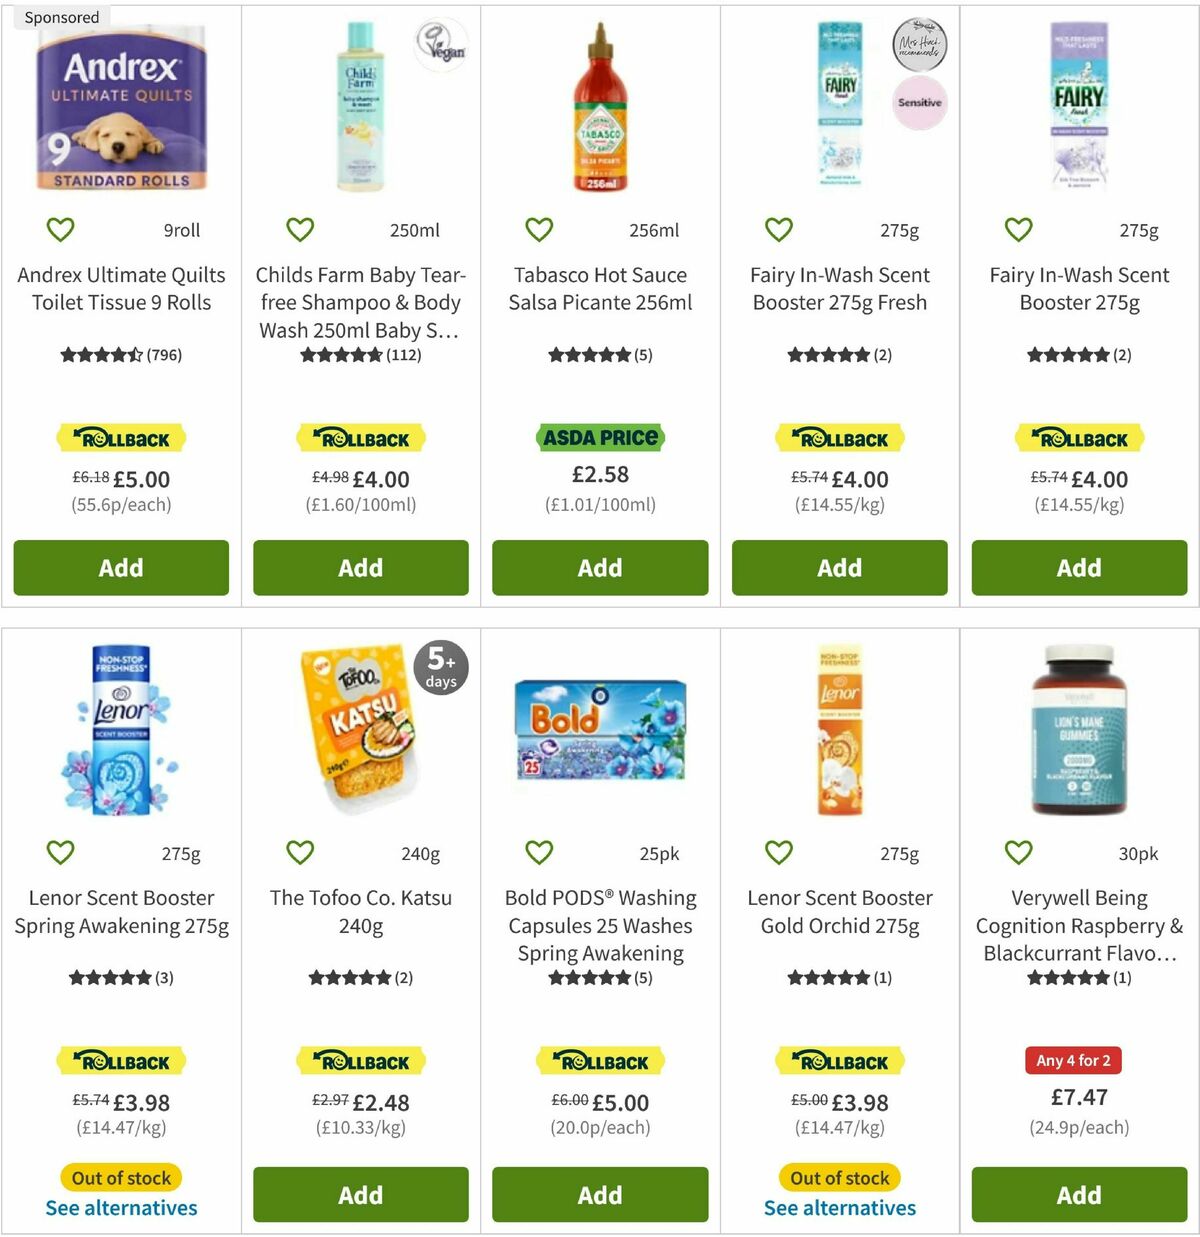Favourite the Bold PODS Washing Capsules
The height and width of the screenshot is (1237, 1200).
(x=538, y=852)
